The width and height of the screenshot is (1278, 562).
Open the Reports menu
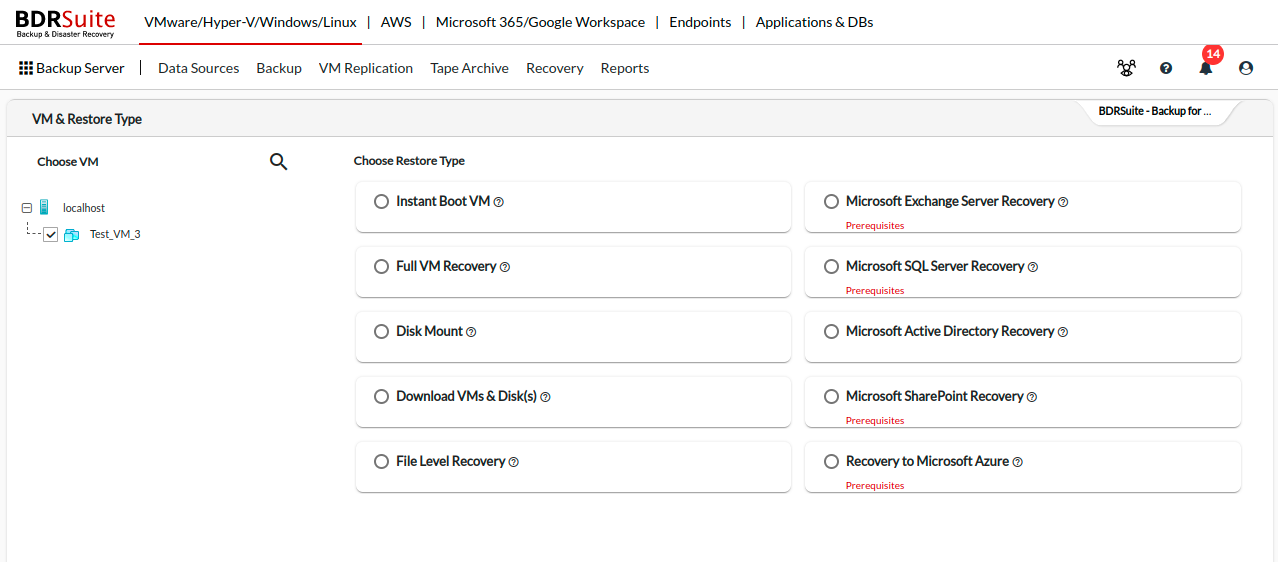point(625,68)
